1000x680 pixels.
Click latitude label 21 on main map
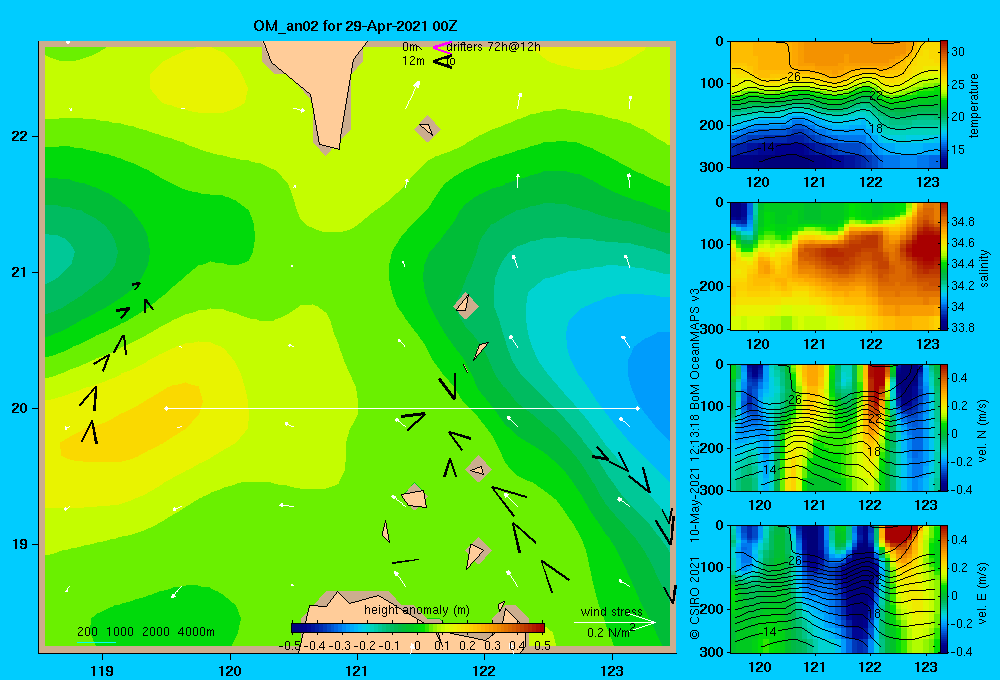[20, 272]
